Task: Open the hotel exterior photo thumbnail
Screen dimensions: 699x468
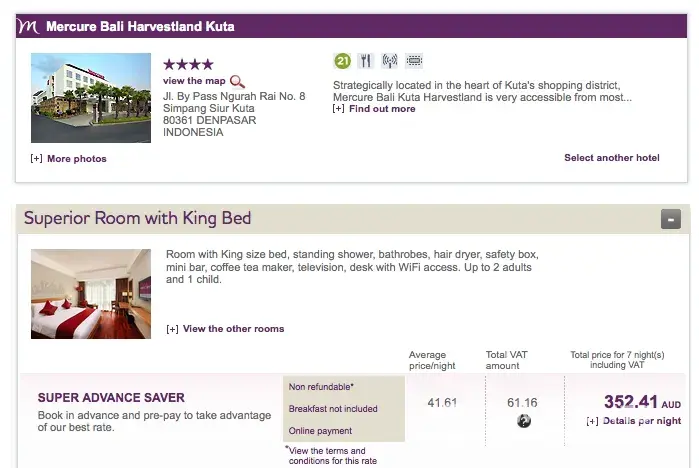Action: 91,98
